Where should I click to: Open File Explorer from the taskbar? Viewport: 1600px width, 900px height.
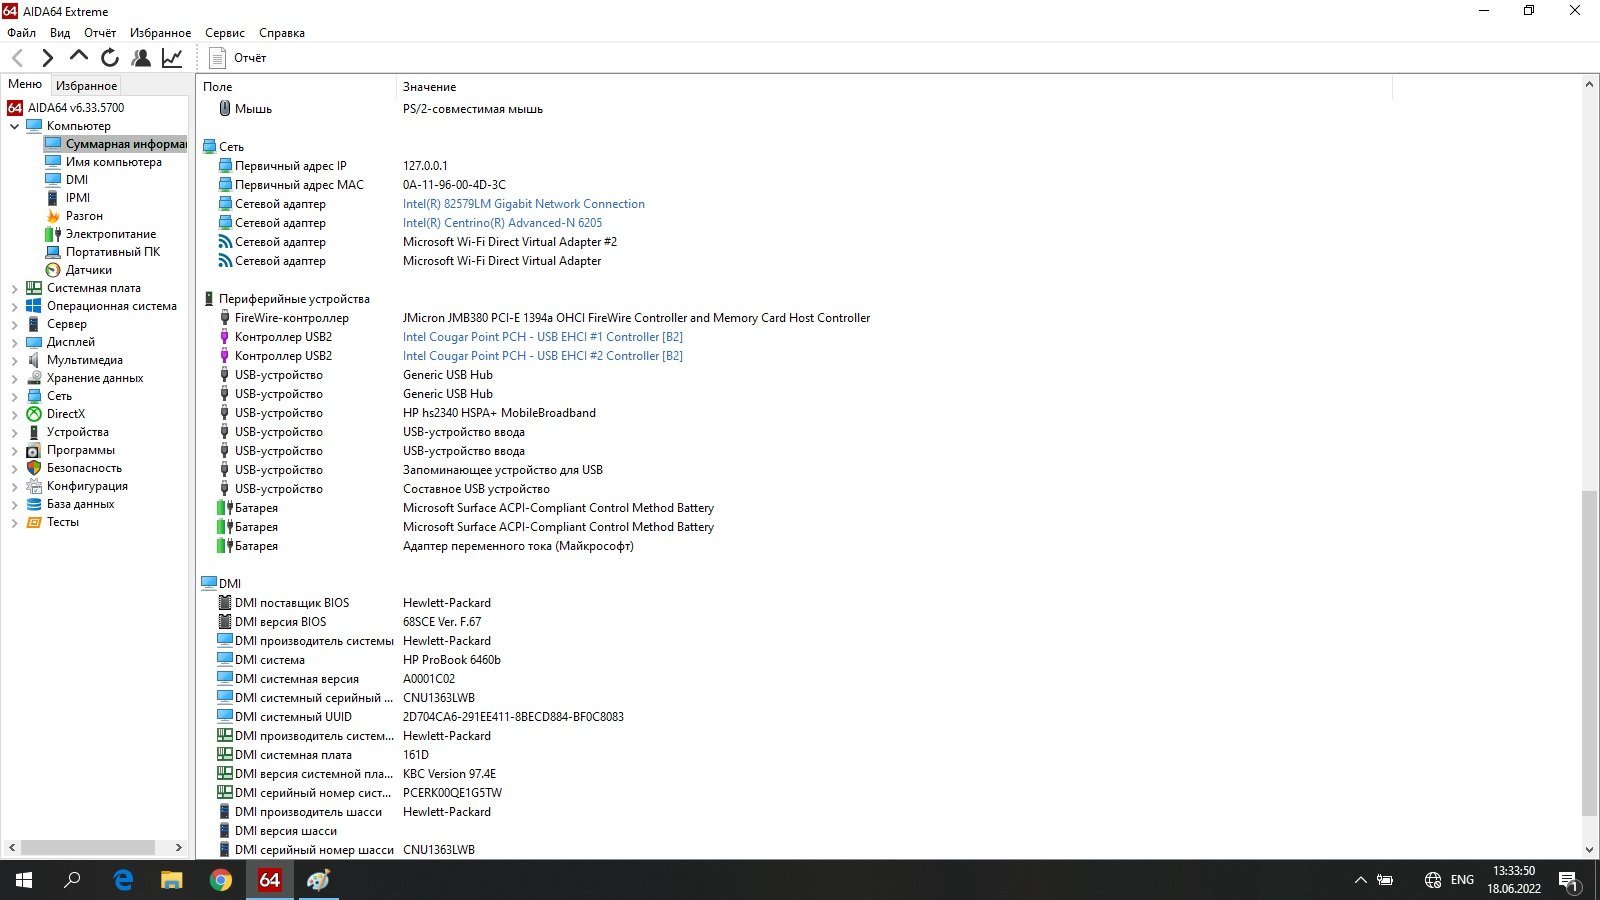(x=172, y=880)
